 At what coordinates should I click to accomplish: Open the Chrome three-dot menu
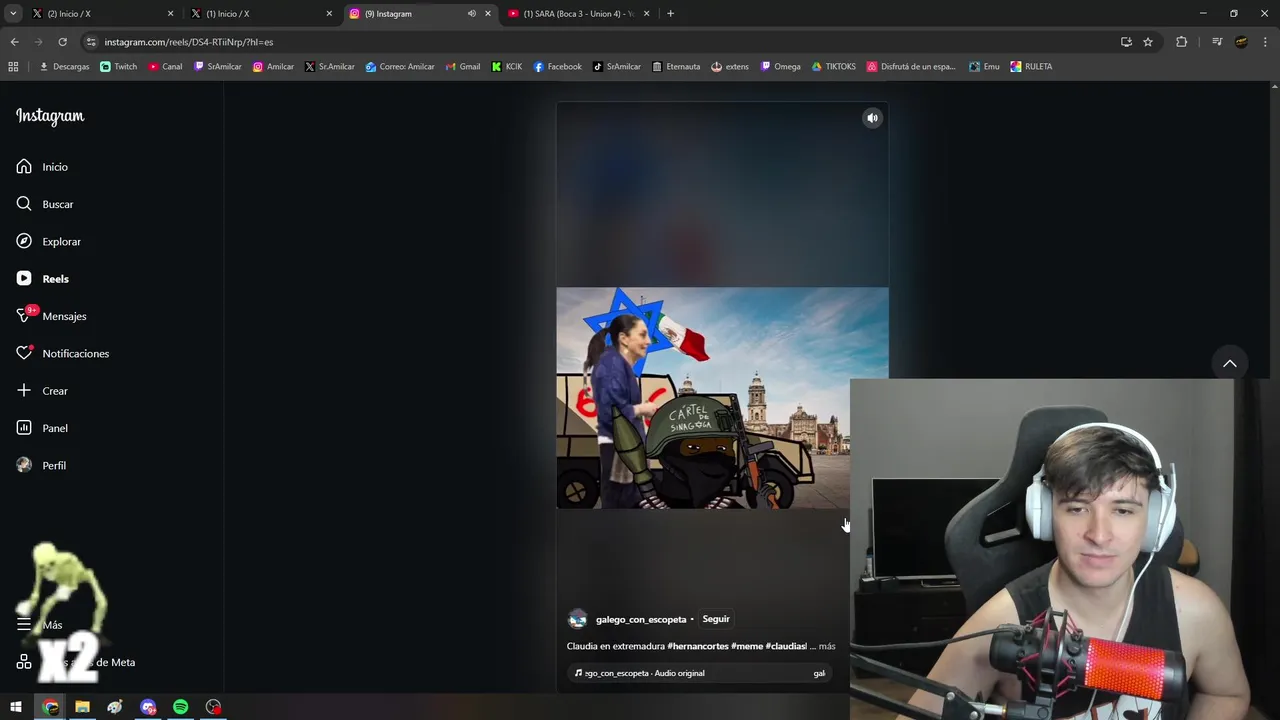[1265, 42]
